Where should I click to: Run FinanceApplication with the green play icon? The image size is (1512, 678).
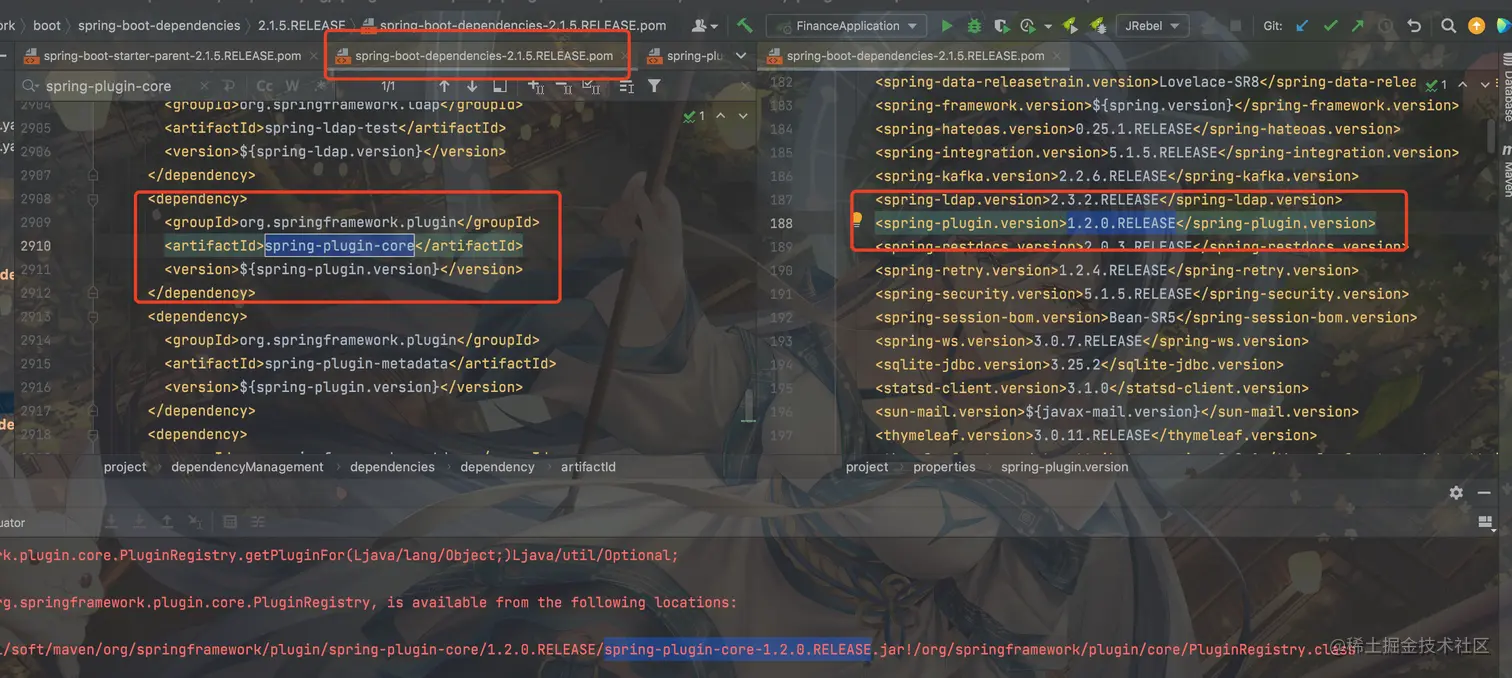click(x=947, y=26)
